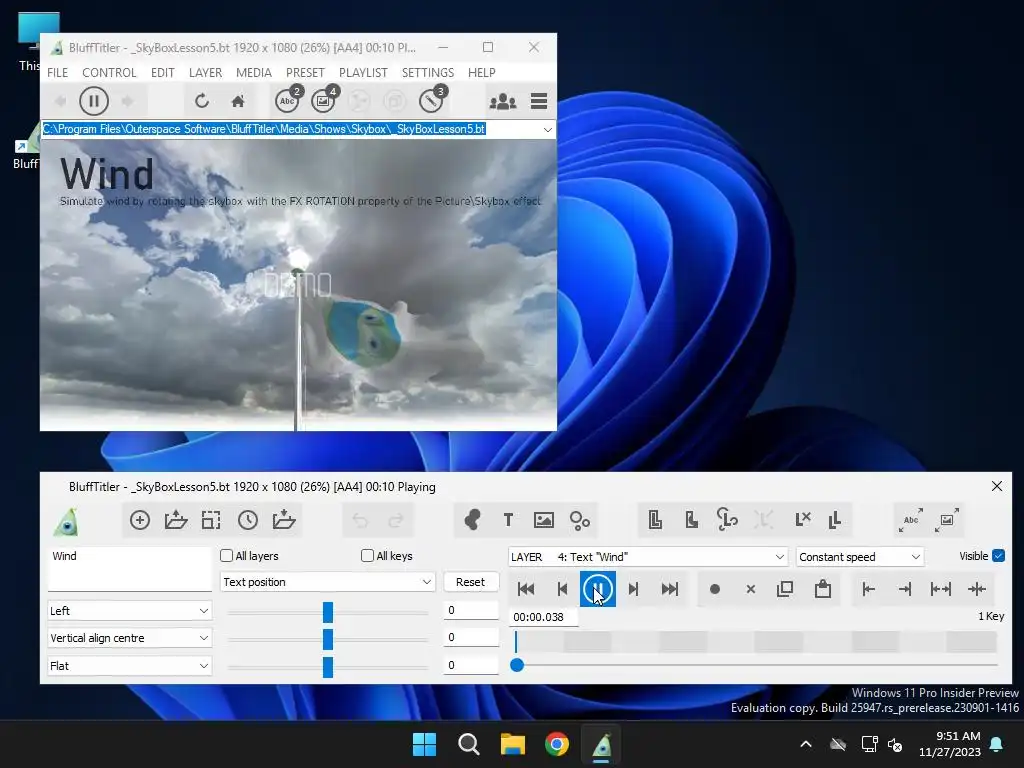Click the bar-with-left-arrow key timing icon
Screen dimensions: 1024x768
pyautogui.click(x=869, y=589)
